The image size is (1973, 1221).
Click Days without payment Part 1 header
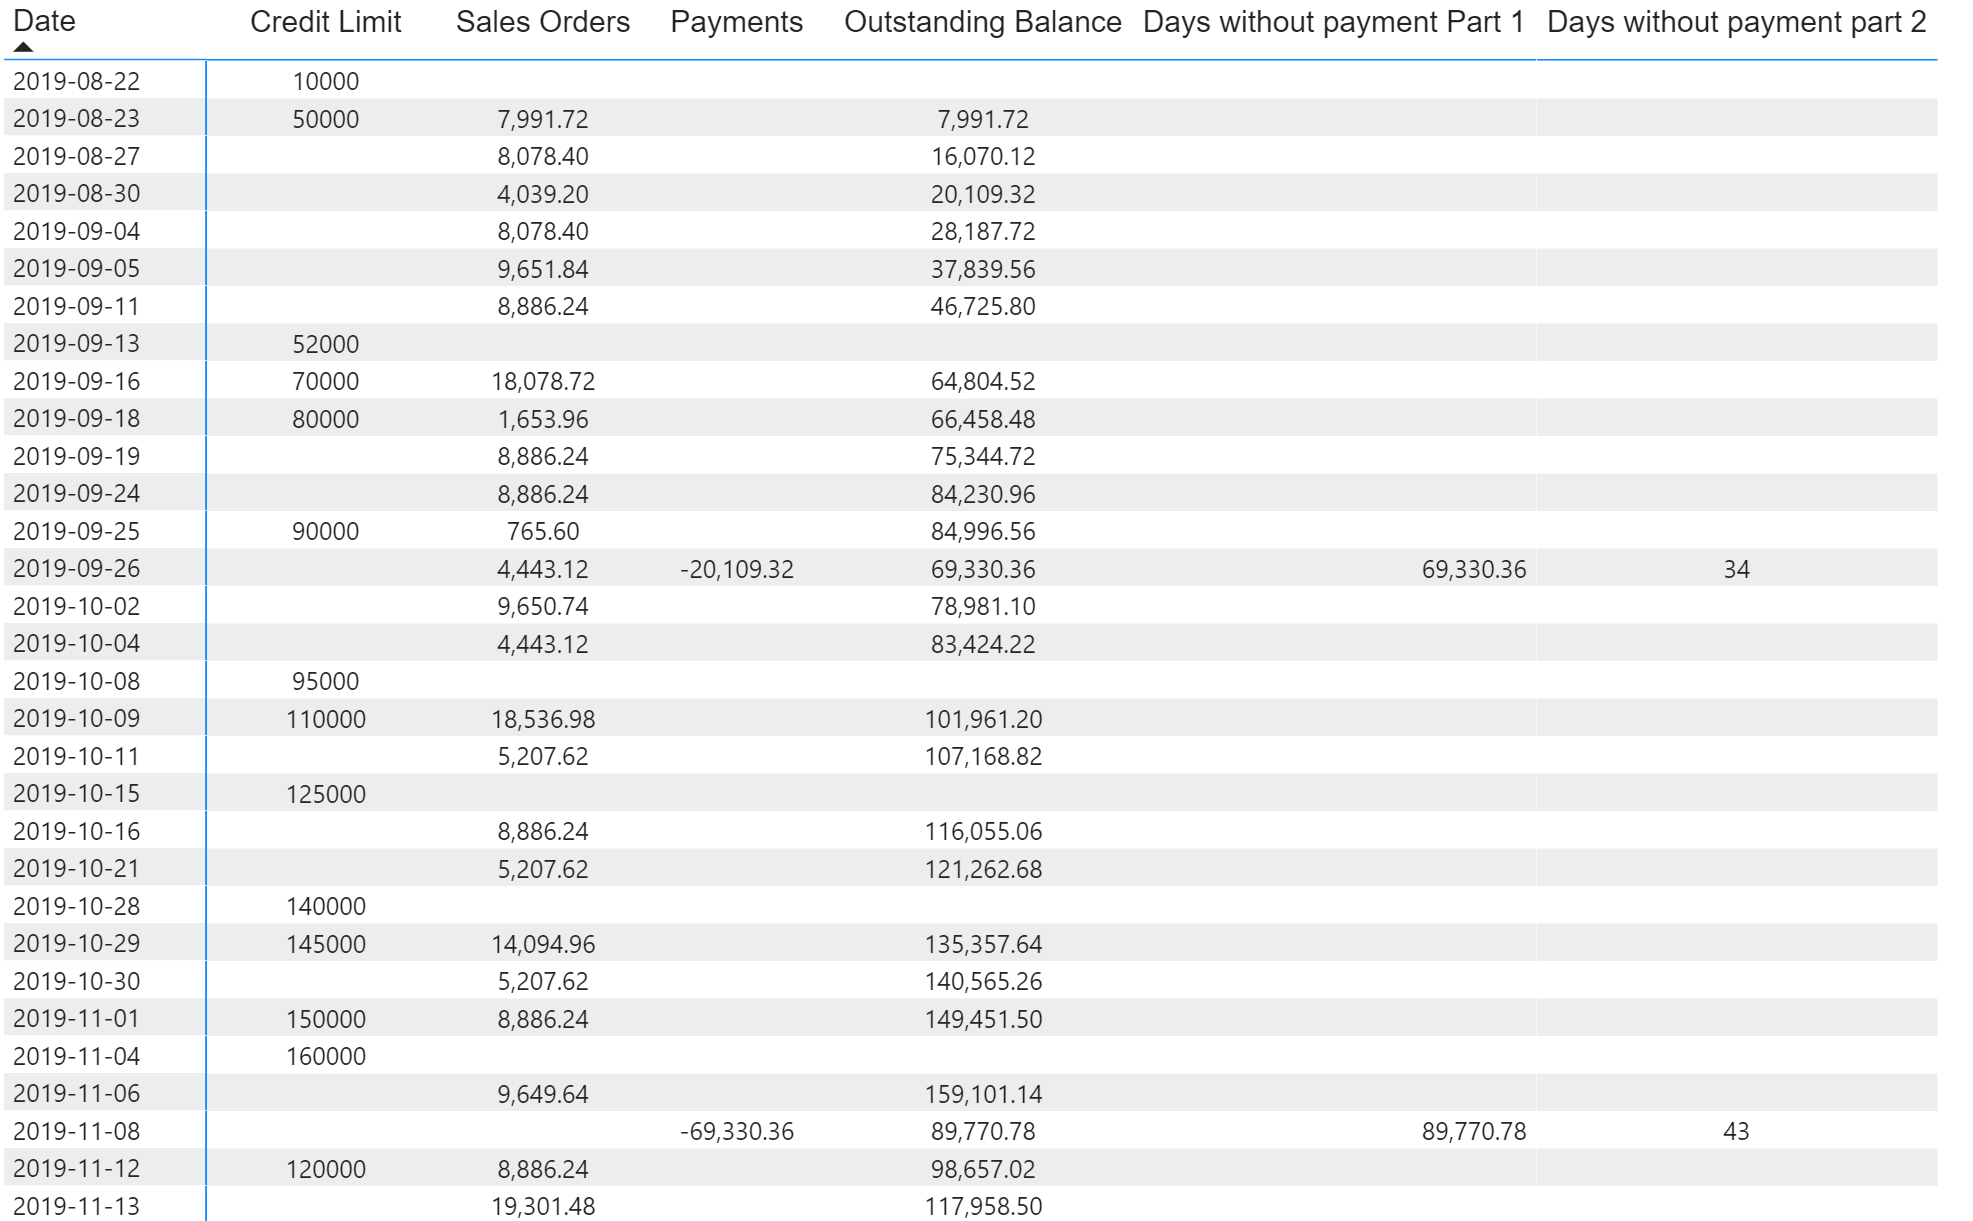click(1333, 22)
